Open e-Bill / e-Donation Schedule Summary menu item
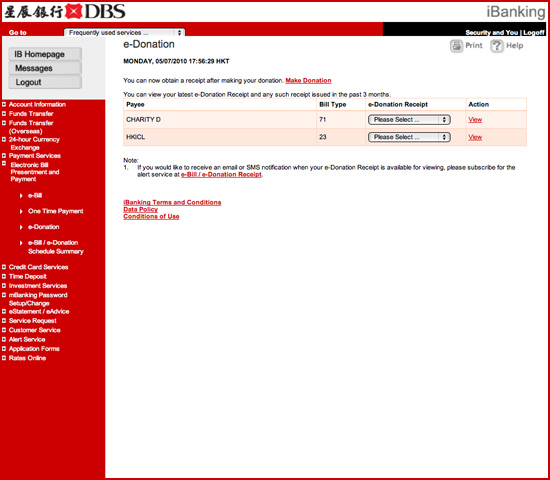Image resolution: width=550 pixels, height=480 pixels. point(55,247)
